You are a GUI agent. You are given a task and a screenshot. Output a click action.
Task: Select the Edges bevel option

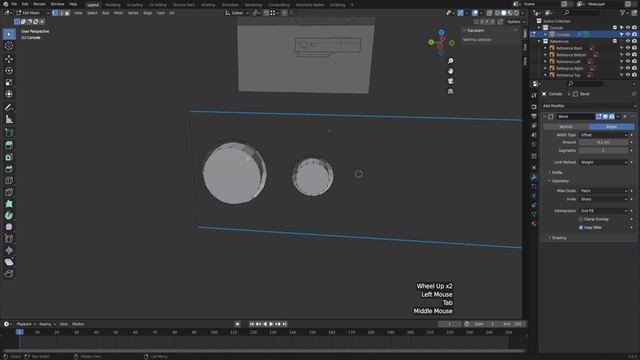[x=611, y=127]
